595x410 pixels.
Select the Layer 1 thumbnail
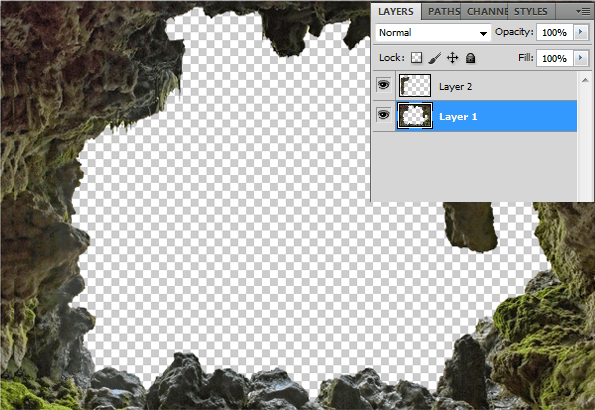(415, 115)
